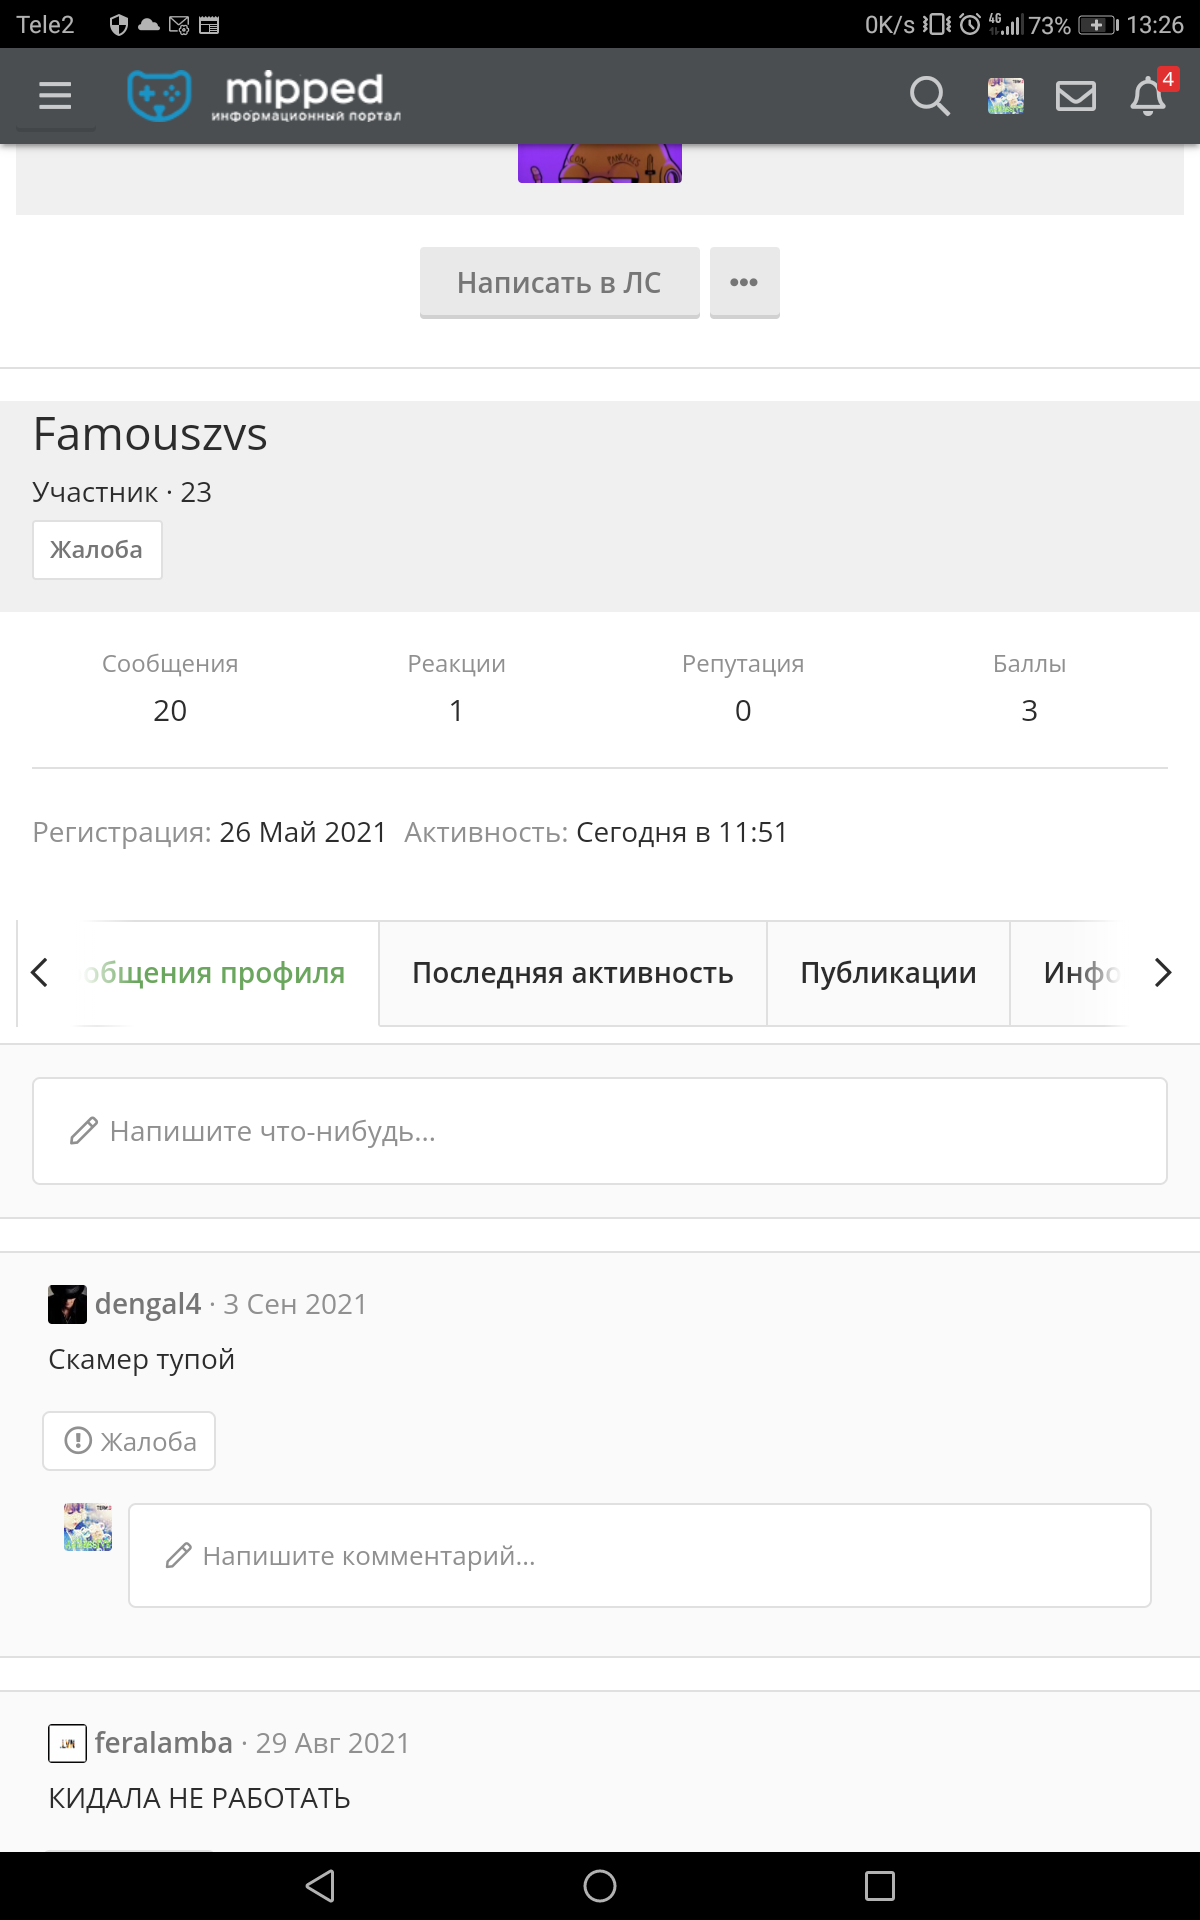Click the Жалоба button under Famouszvs
This screenshot has height=1920, width=1200.
(x=97, y=550)
